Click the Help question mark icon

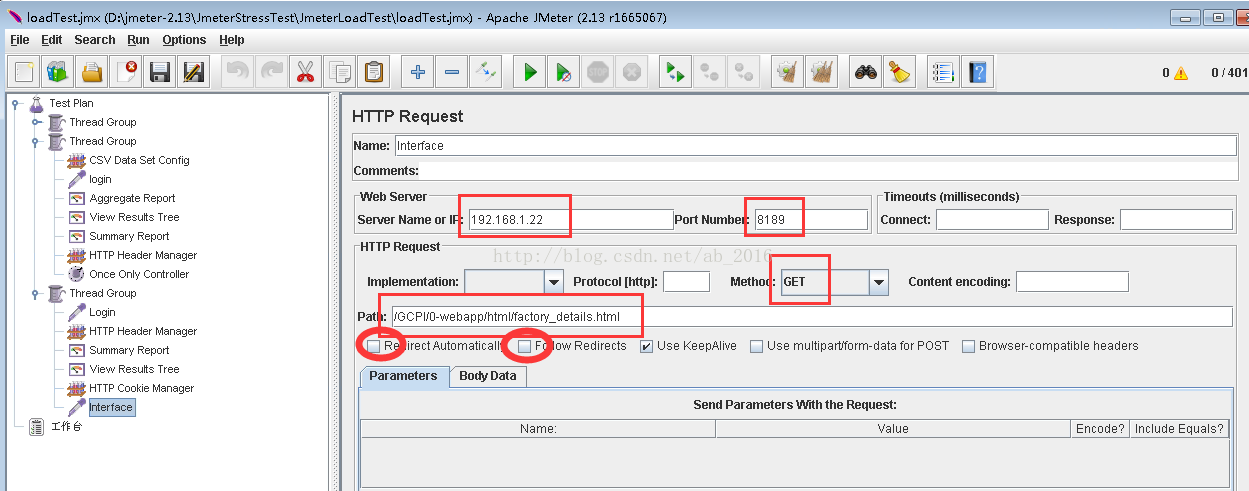click(977, 72)
